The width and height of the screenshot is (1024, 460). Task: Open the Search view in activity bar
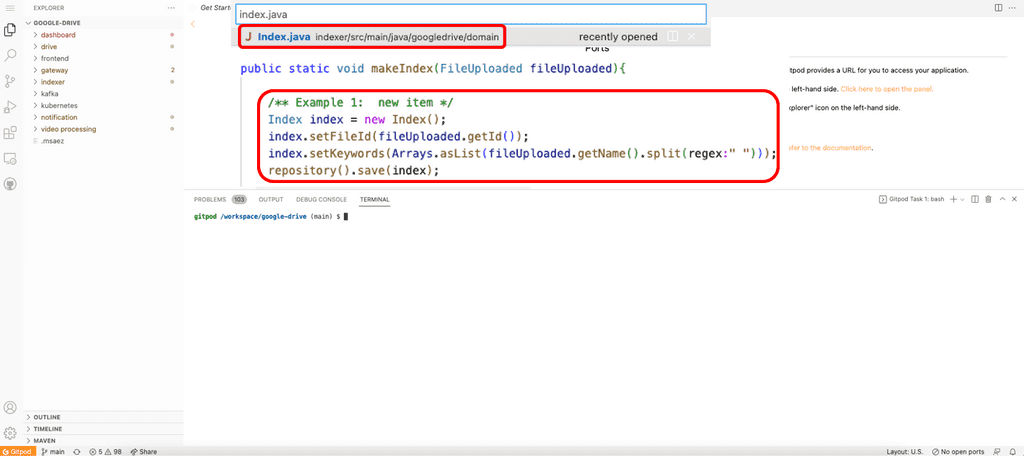[10, 55]
